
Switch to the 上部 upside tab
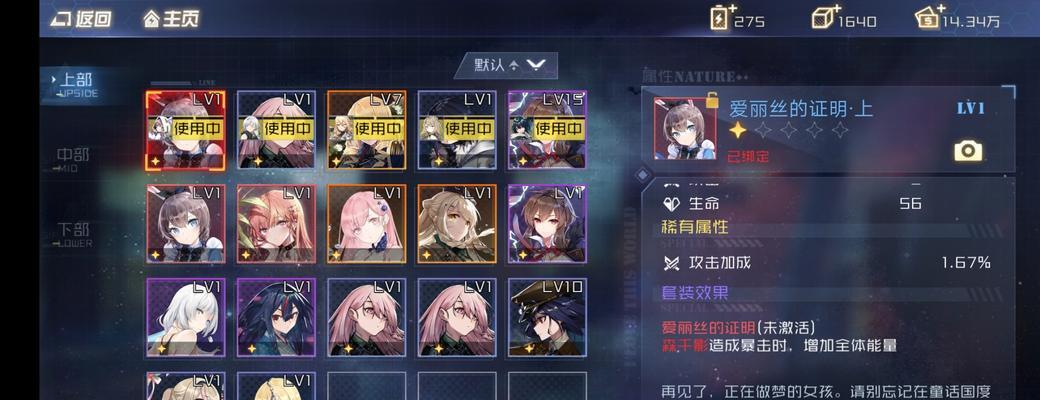[76, 85]
